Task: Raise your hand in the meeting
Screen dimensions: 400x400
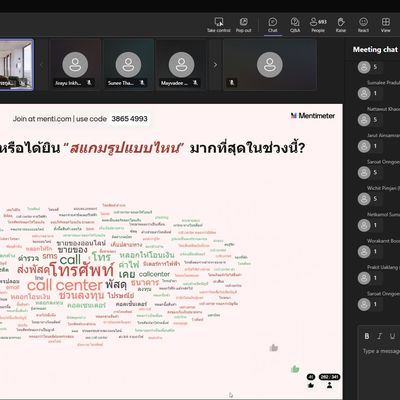Action: click(x=341, y=25)
